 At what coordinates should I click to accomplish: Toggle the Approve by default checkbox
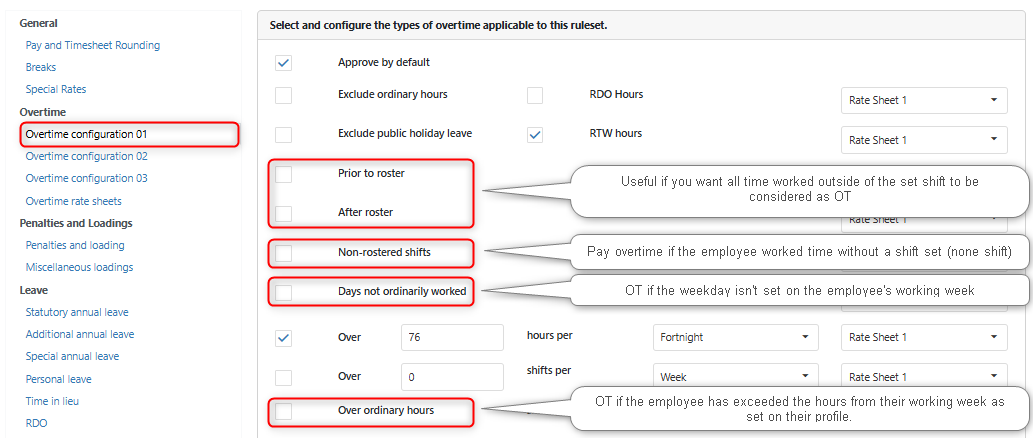point(284,62)
